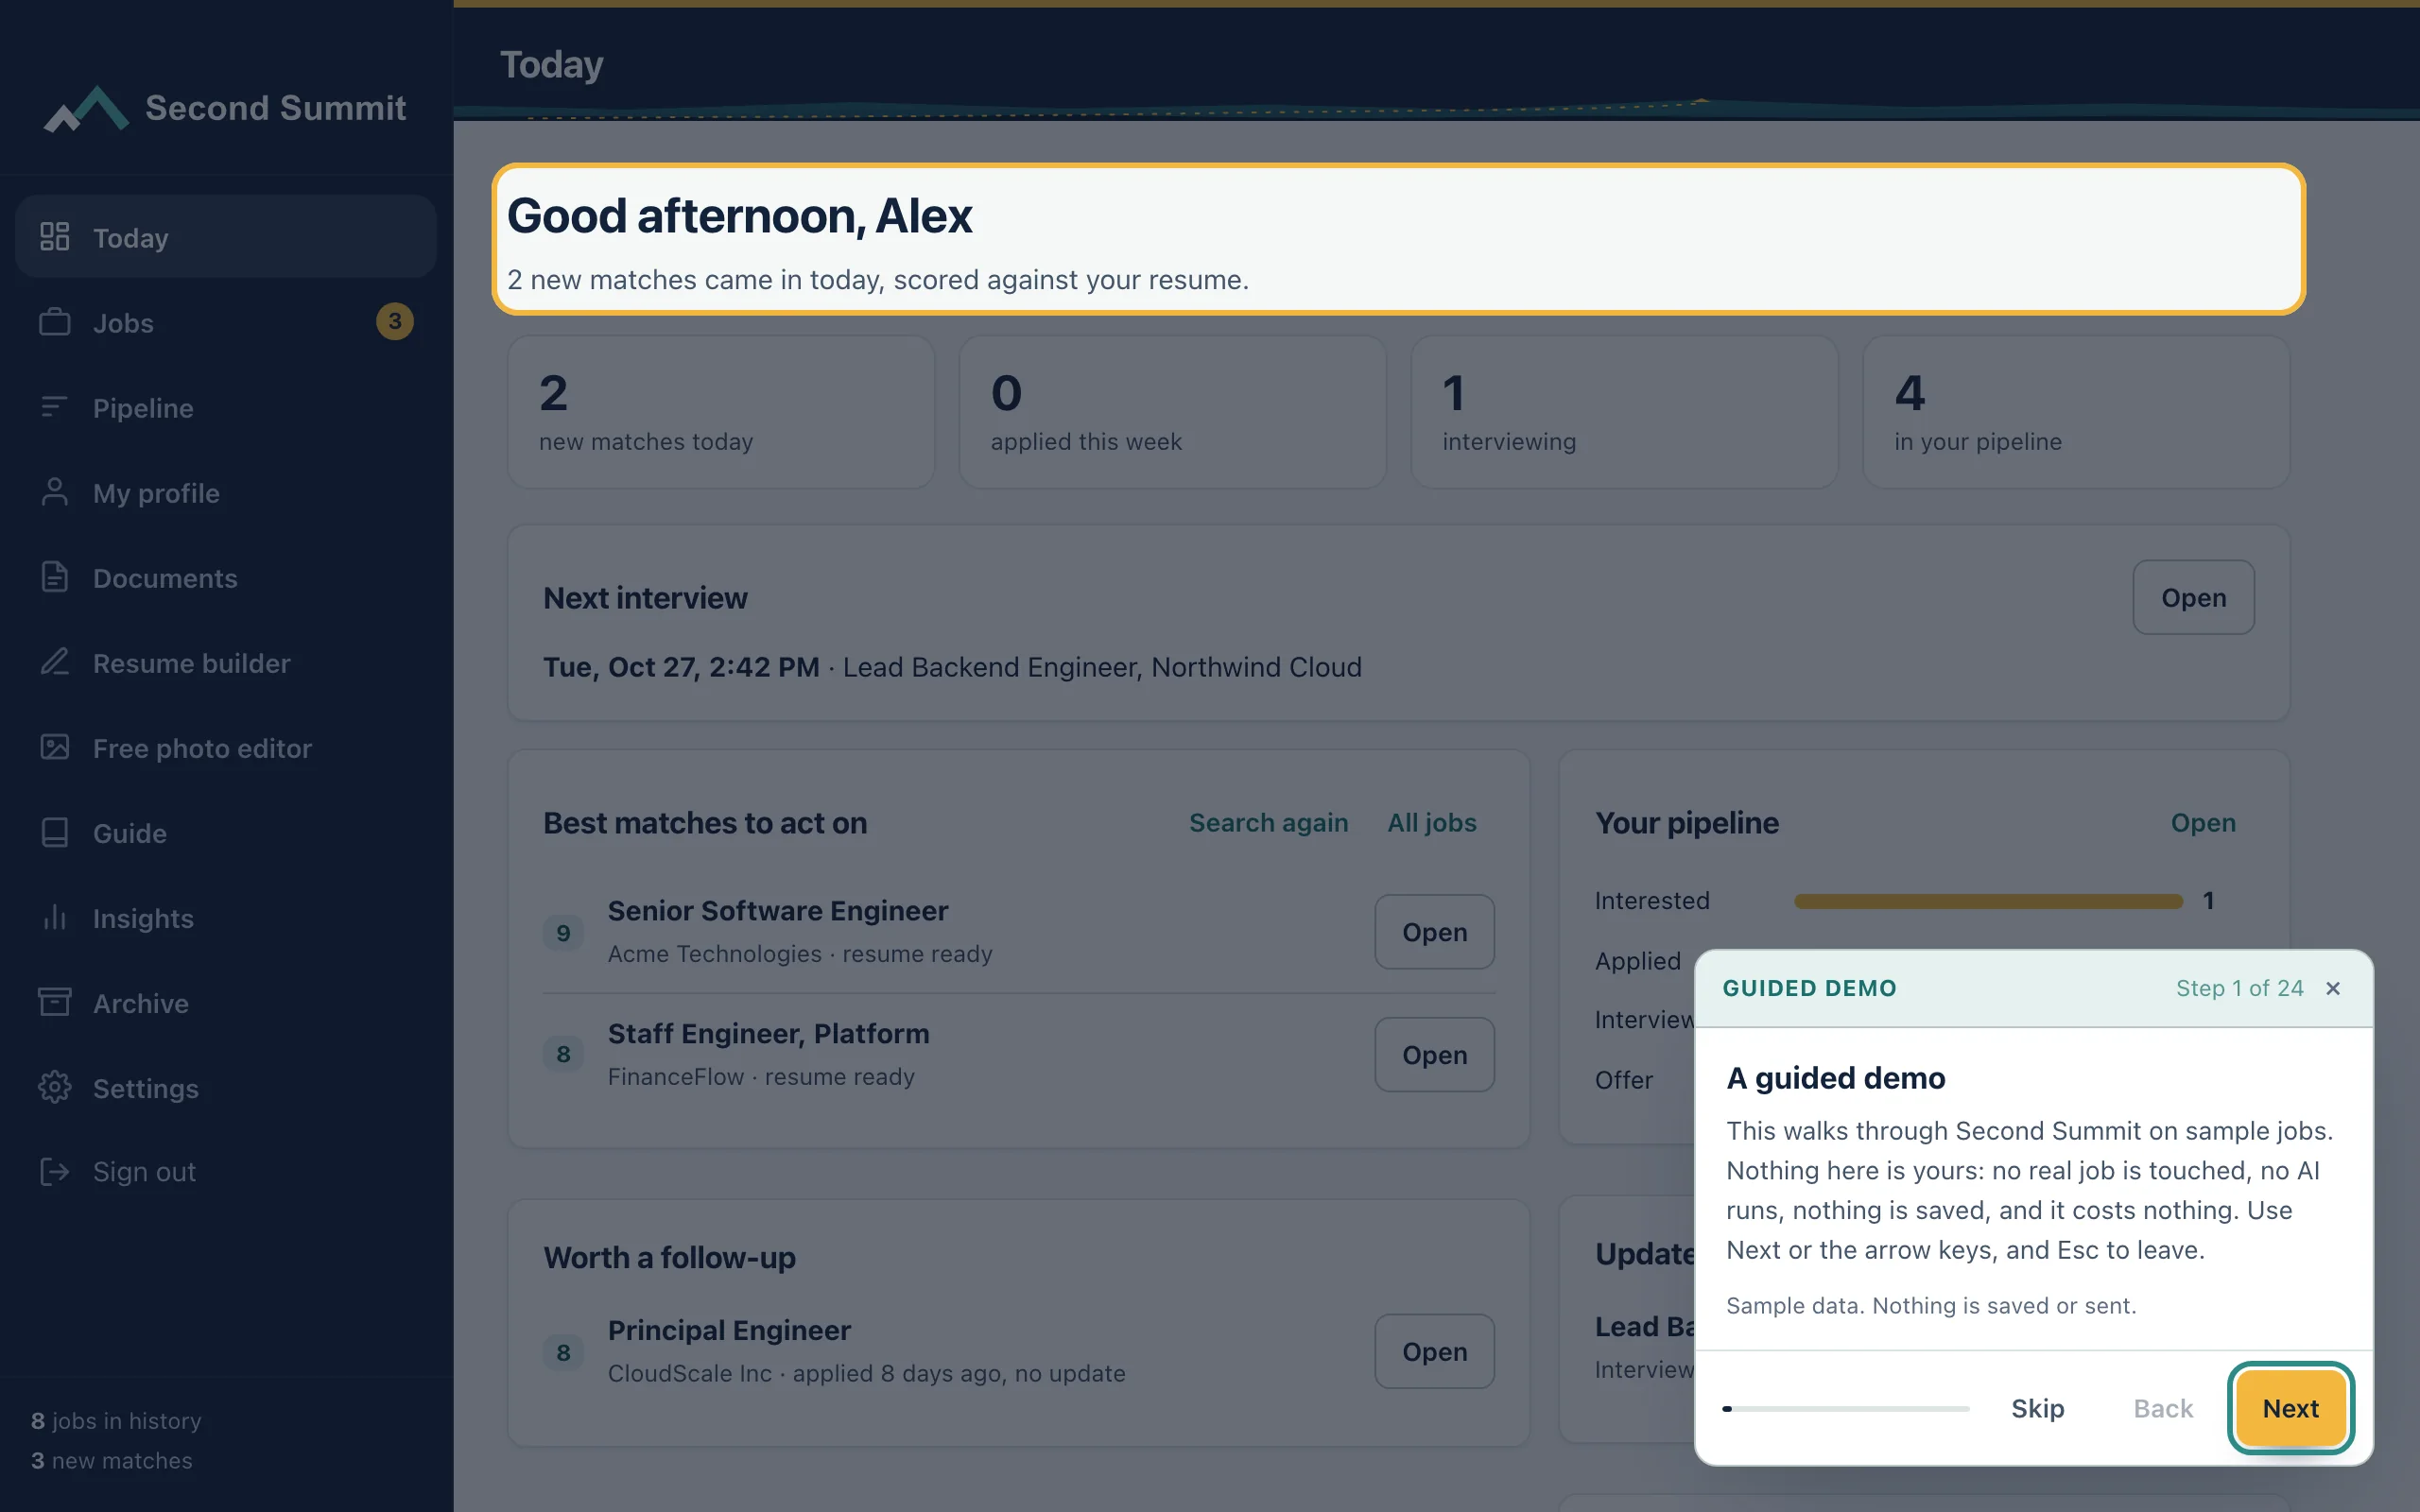Click the Documents file icon

[x=54, y=577]
